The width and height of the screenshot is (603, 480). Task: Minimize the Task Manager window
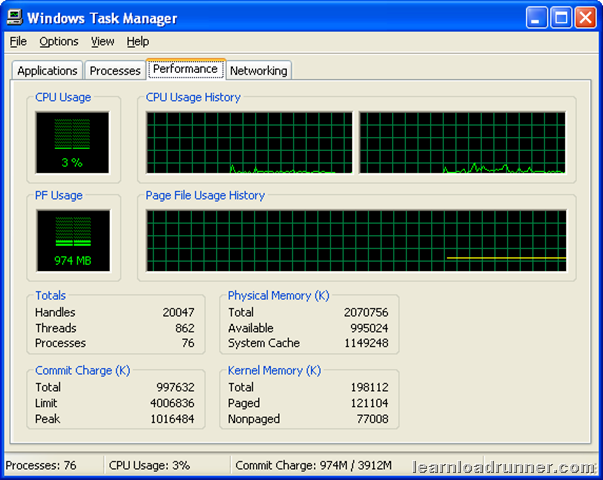[x=536, y=18]
